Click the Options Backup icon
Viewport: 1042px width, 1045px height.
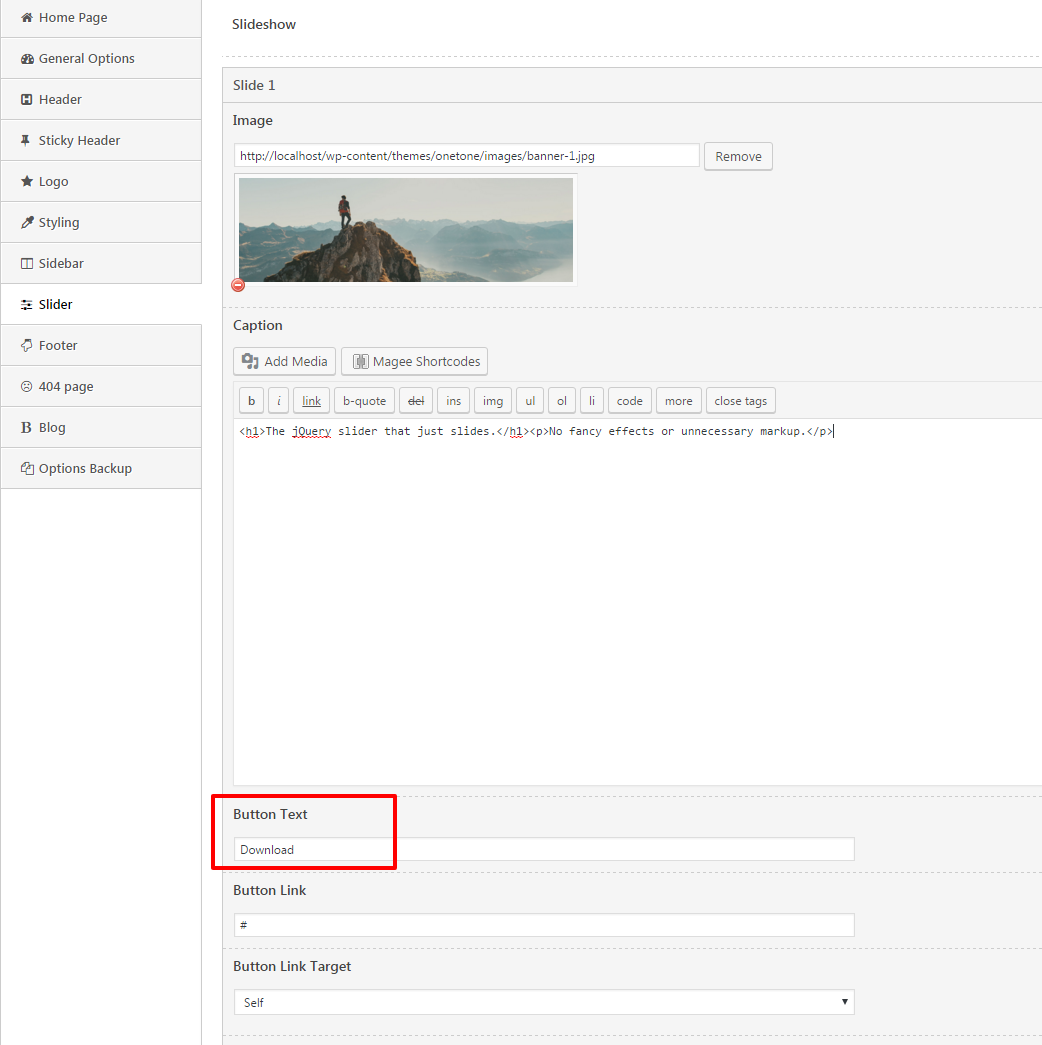27,469
